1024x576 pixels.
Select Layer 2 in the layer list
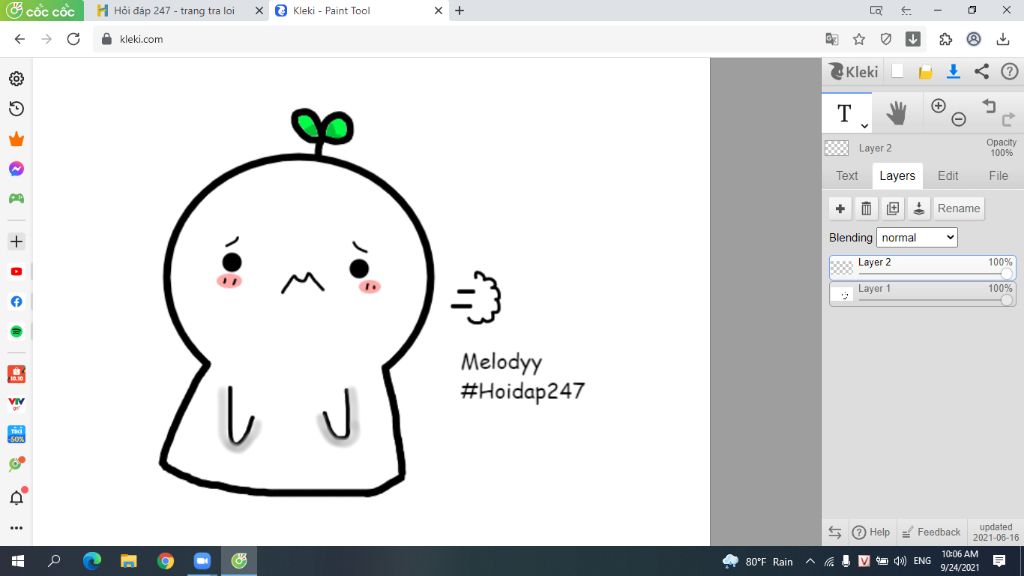pyautogui.click(x=922, y=267)
